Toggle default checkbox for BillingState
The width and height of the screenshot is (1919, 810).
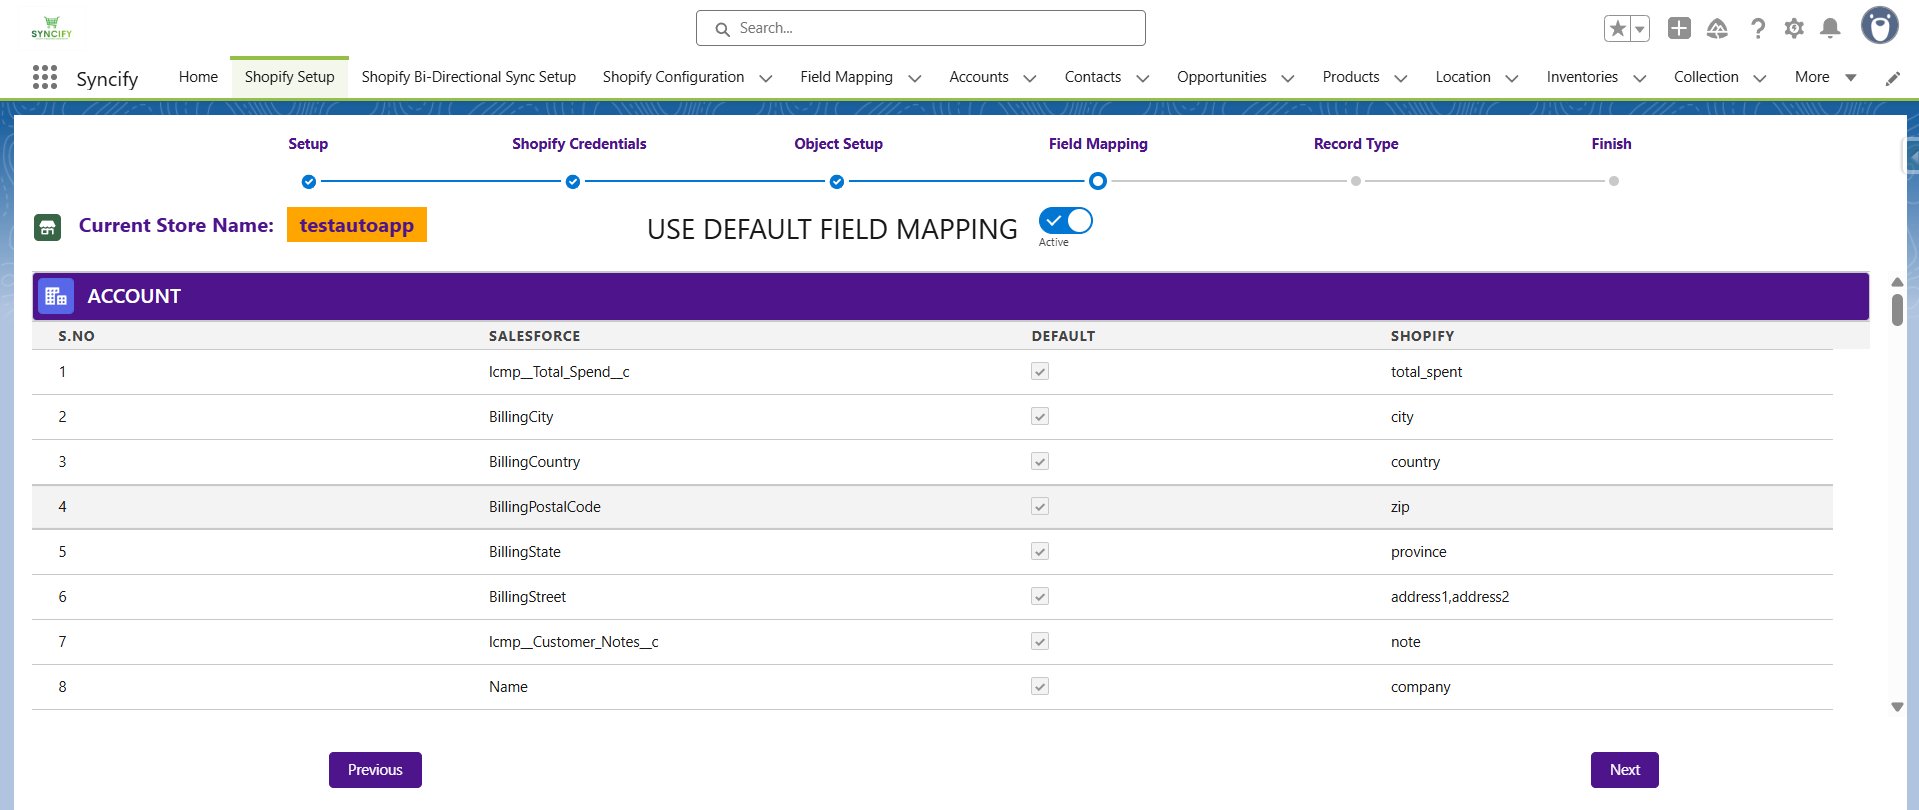click(1040, 551)
